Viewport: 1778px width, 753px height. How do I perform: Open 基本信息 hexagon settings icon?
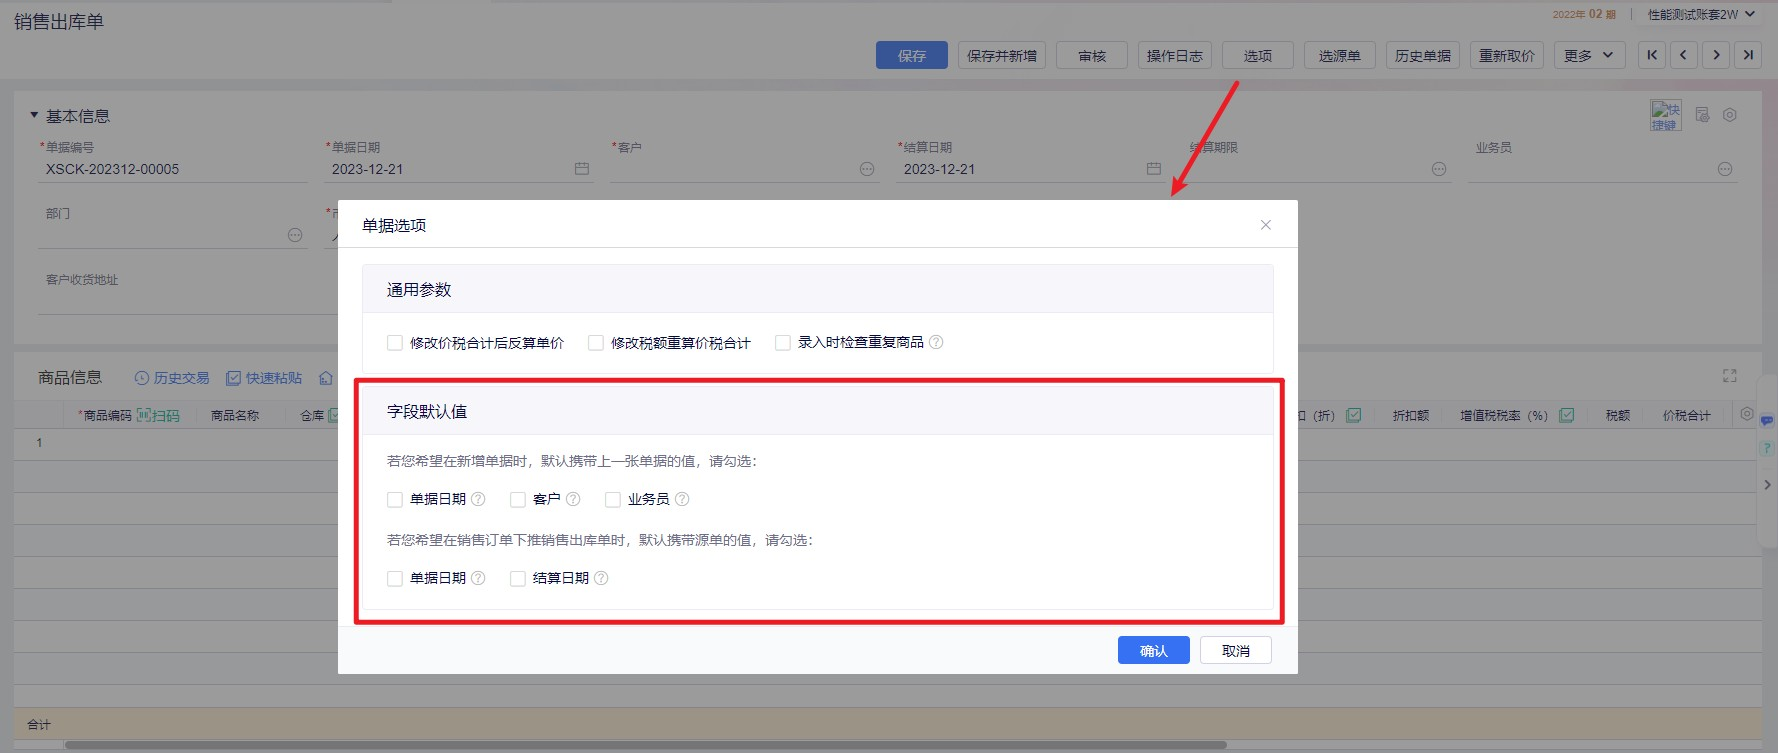point(1730,115)
